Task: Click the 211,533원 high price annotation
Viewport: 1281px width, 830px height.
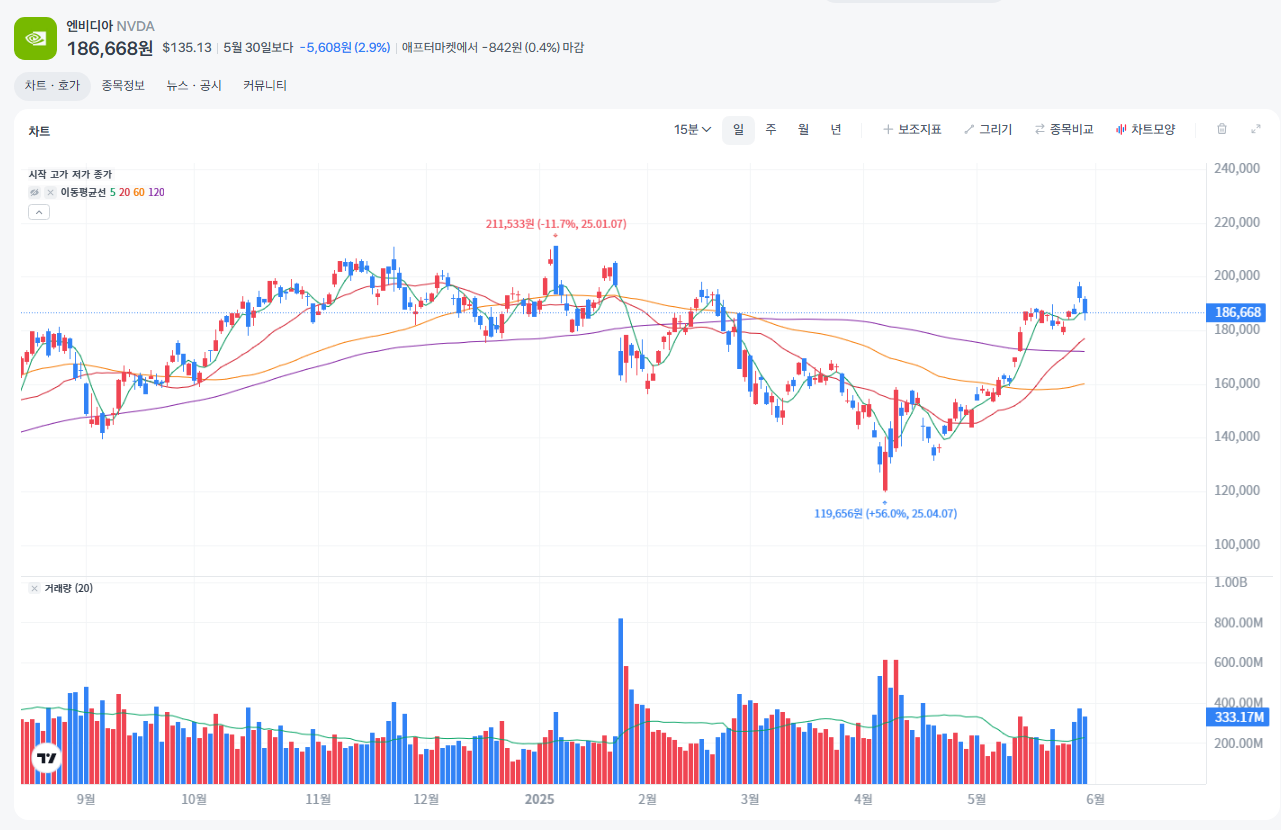Action: click(x=556, y=224)
